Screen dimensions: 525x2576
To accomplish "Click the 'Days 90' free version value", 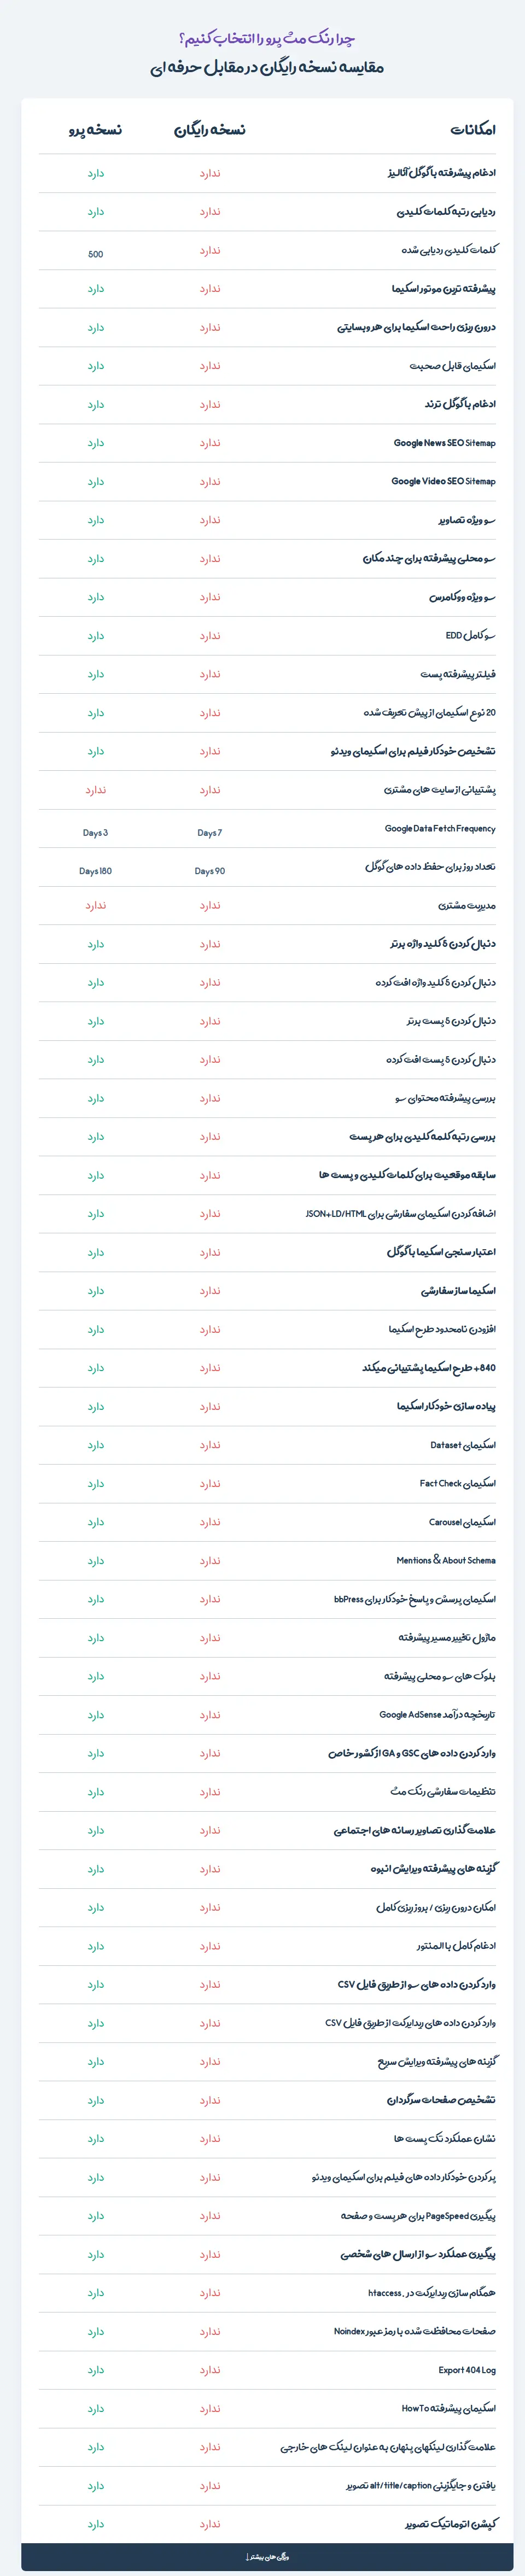I will point(210,871).
